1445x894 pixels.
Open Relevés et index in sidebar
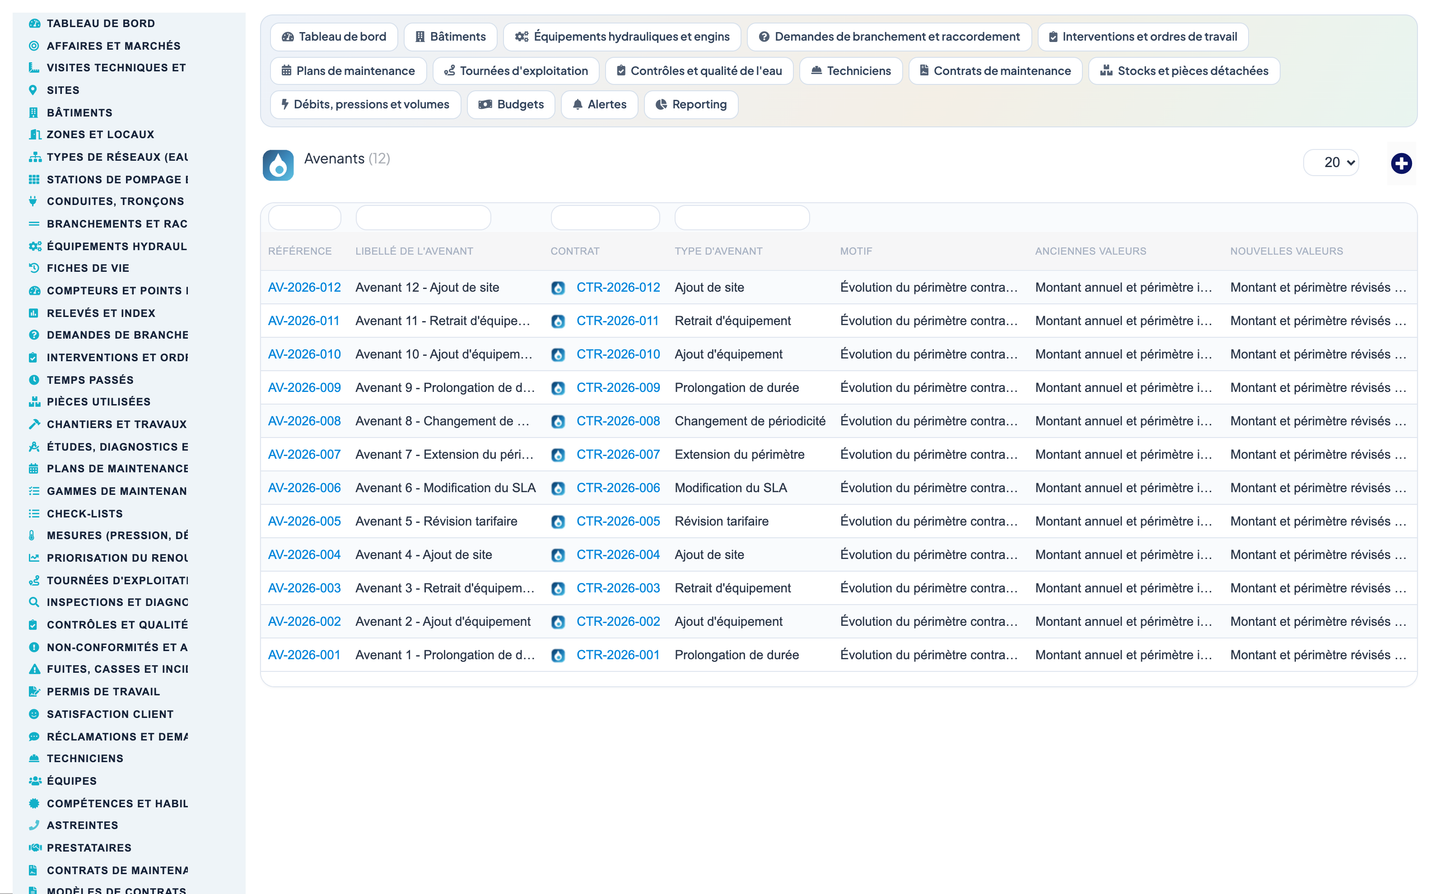101,313
